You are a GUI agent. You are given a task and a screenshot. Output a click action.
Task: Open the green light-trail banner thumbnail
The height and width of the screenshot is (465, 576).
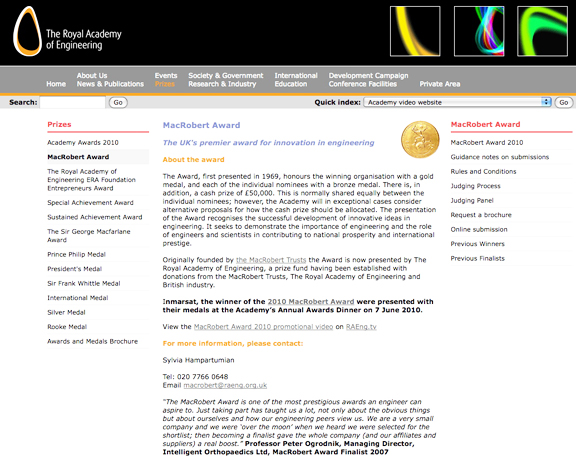542,31
